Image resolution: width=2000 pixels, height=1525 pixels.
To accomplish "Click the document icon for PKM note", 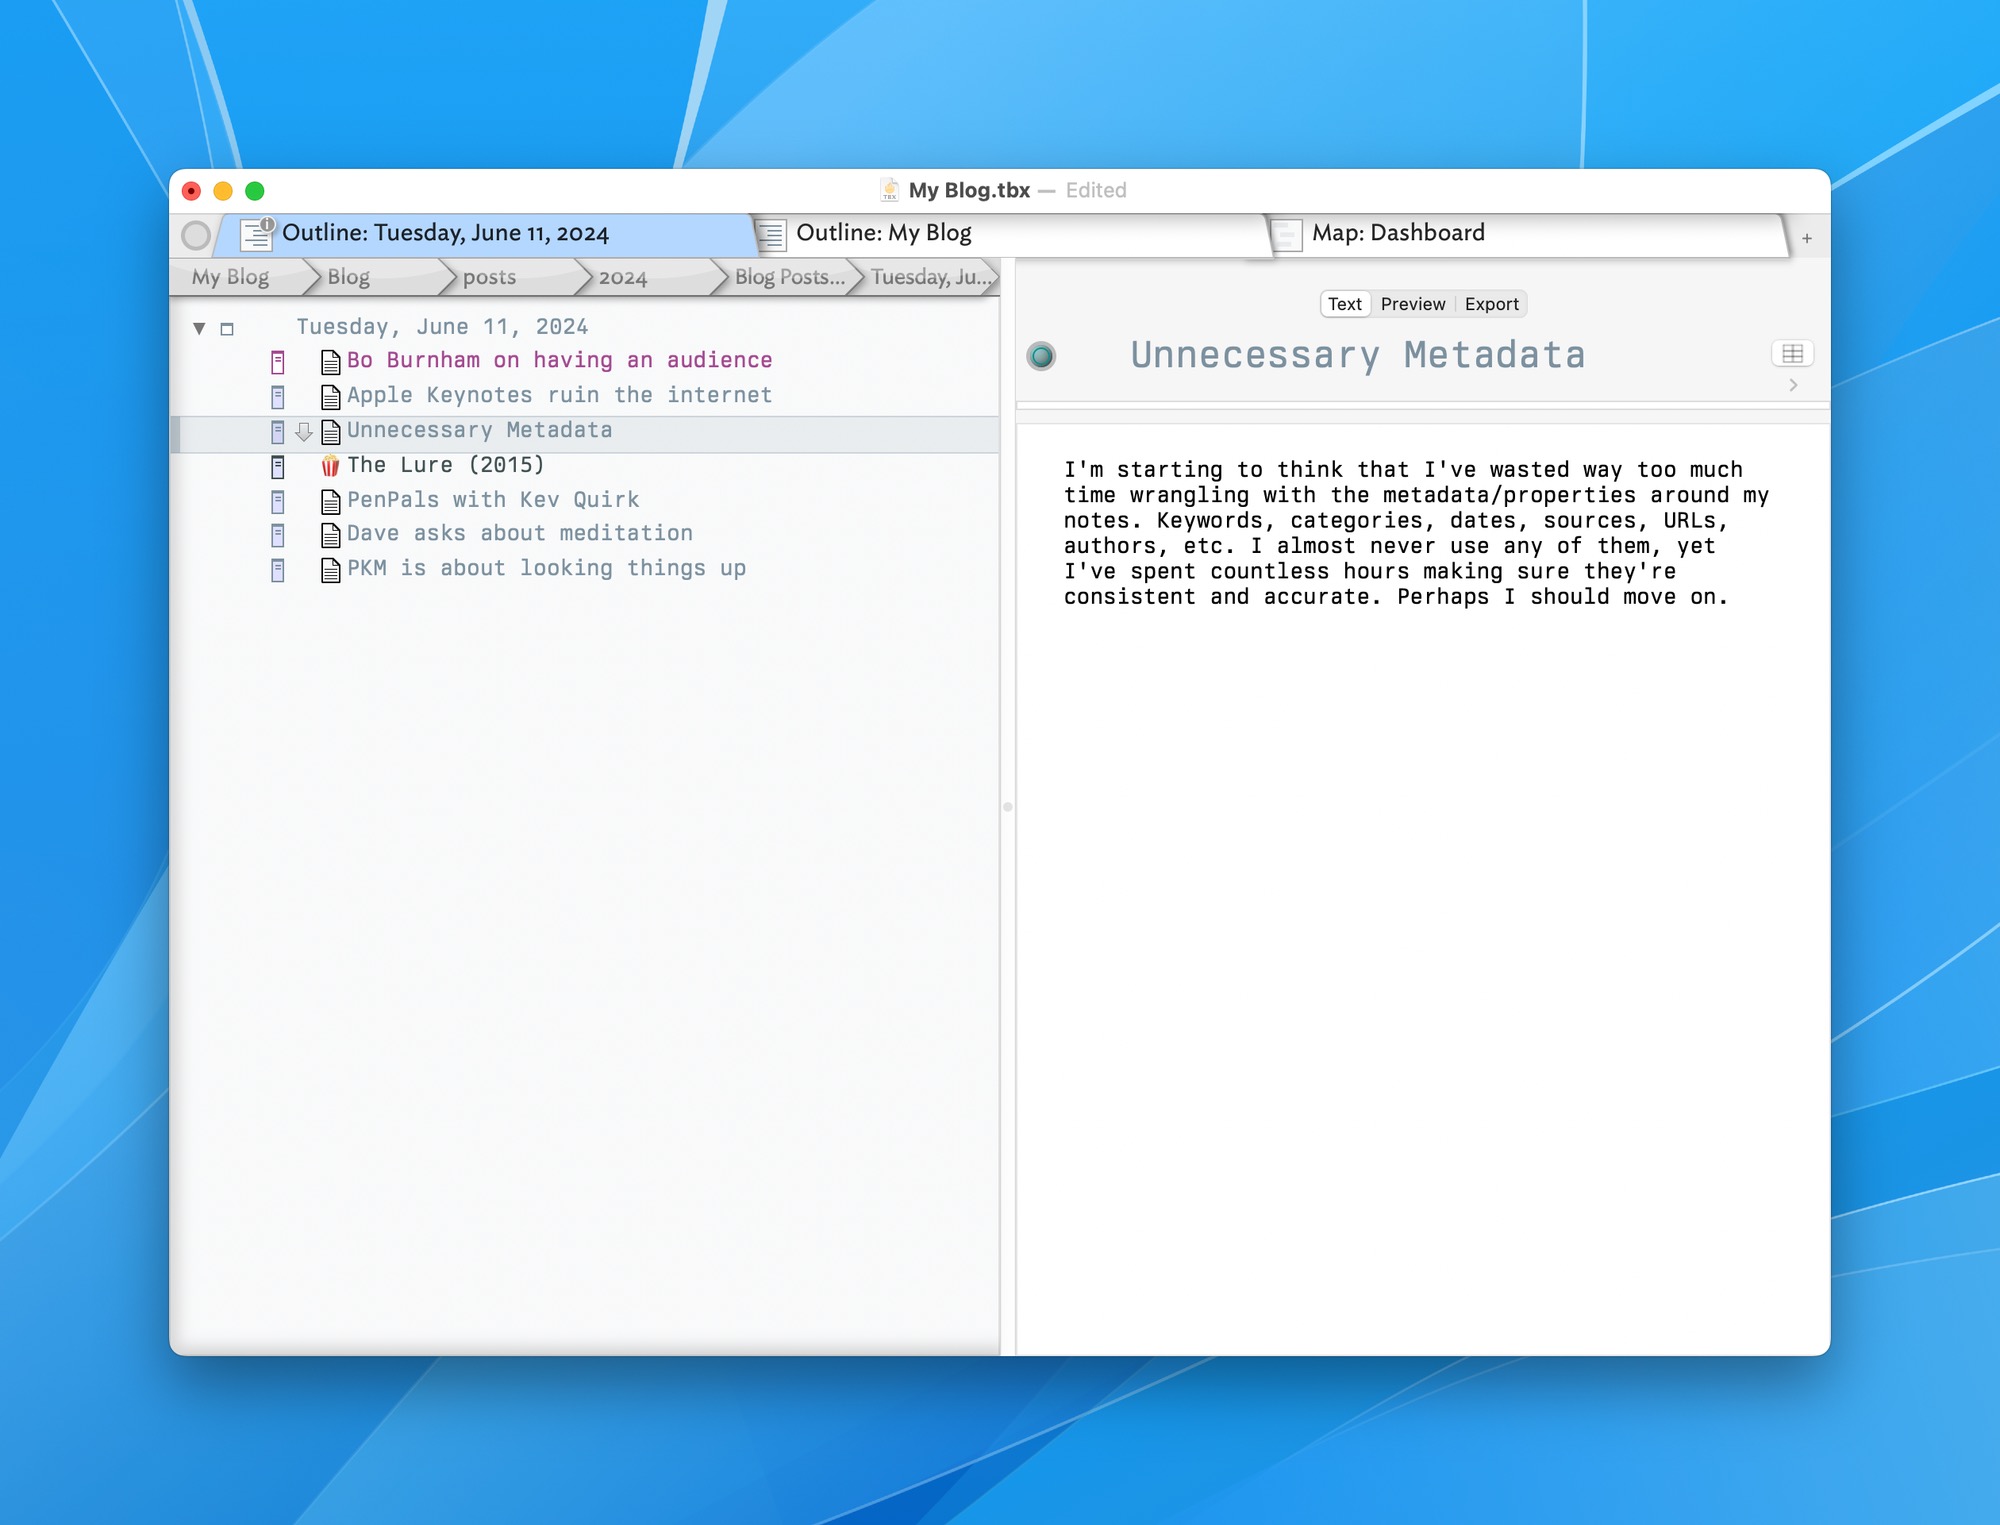I will 330,570.
